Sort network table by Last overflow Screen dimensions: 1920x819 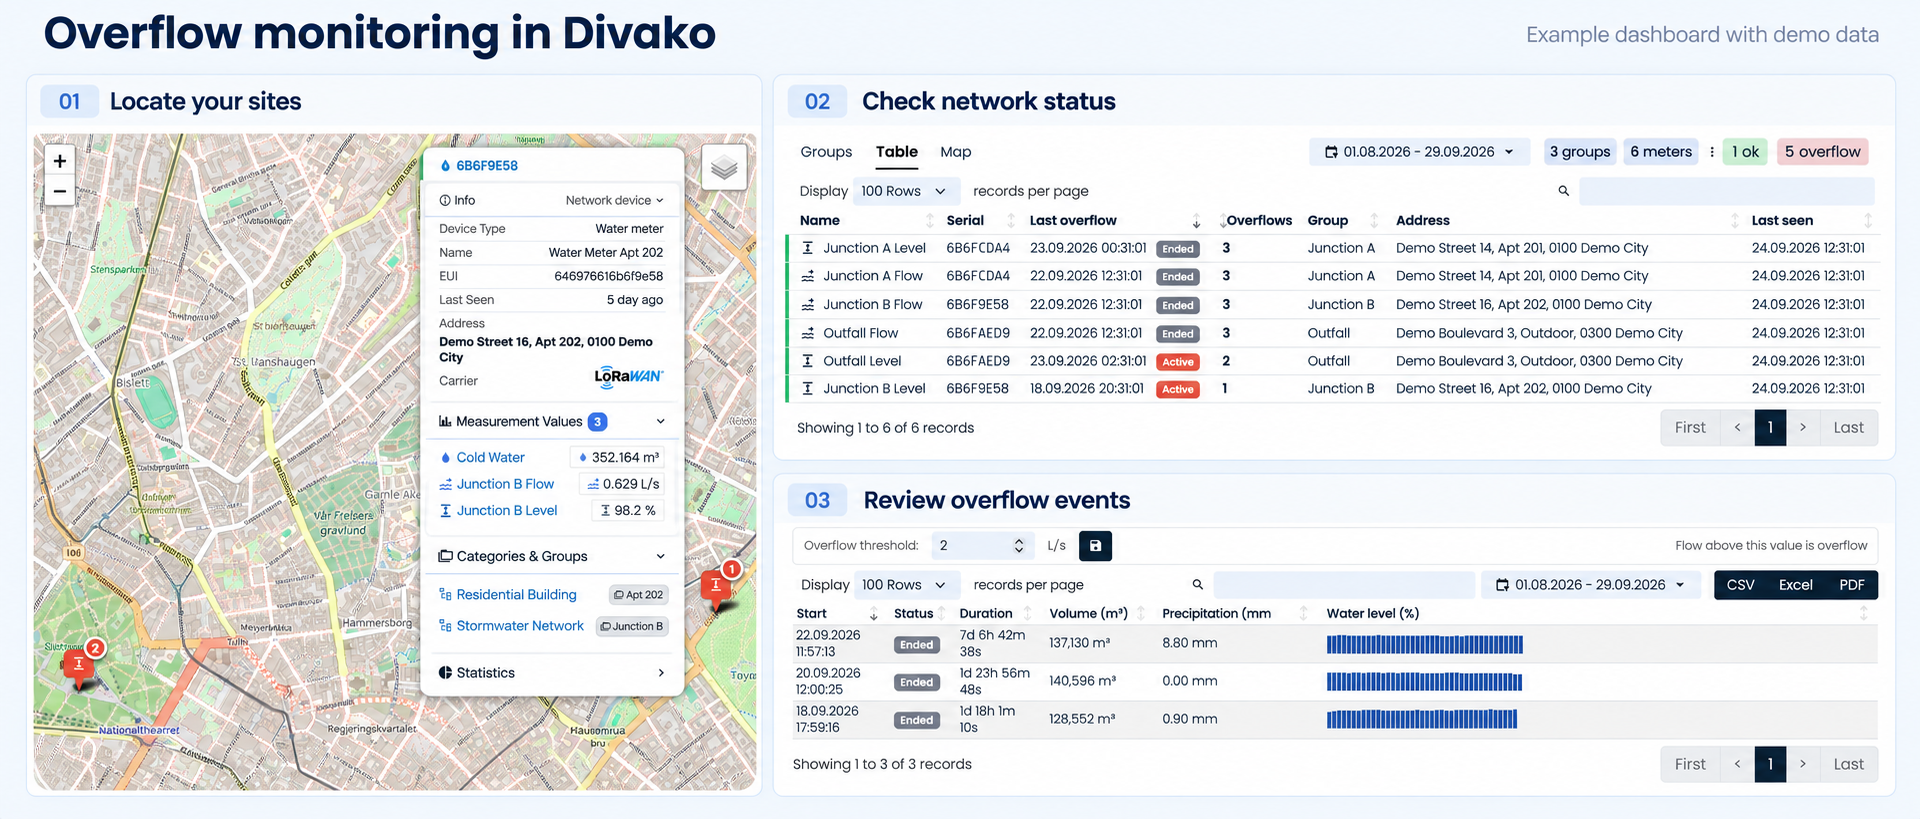coord(1196,221)
